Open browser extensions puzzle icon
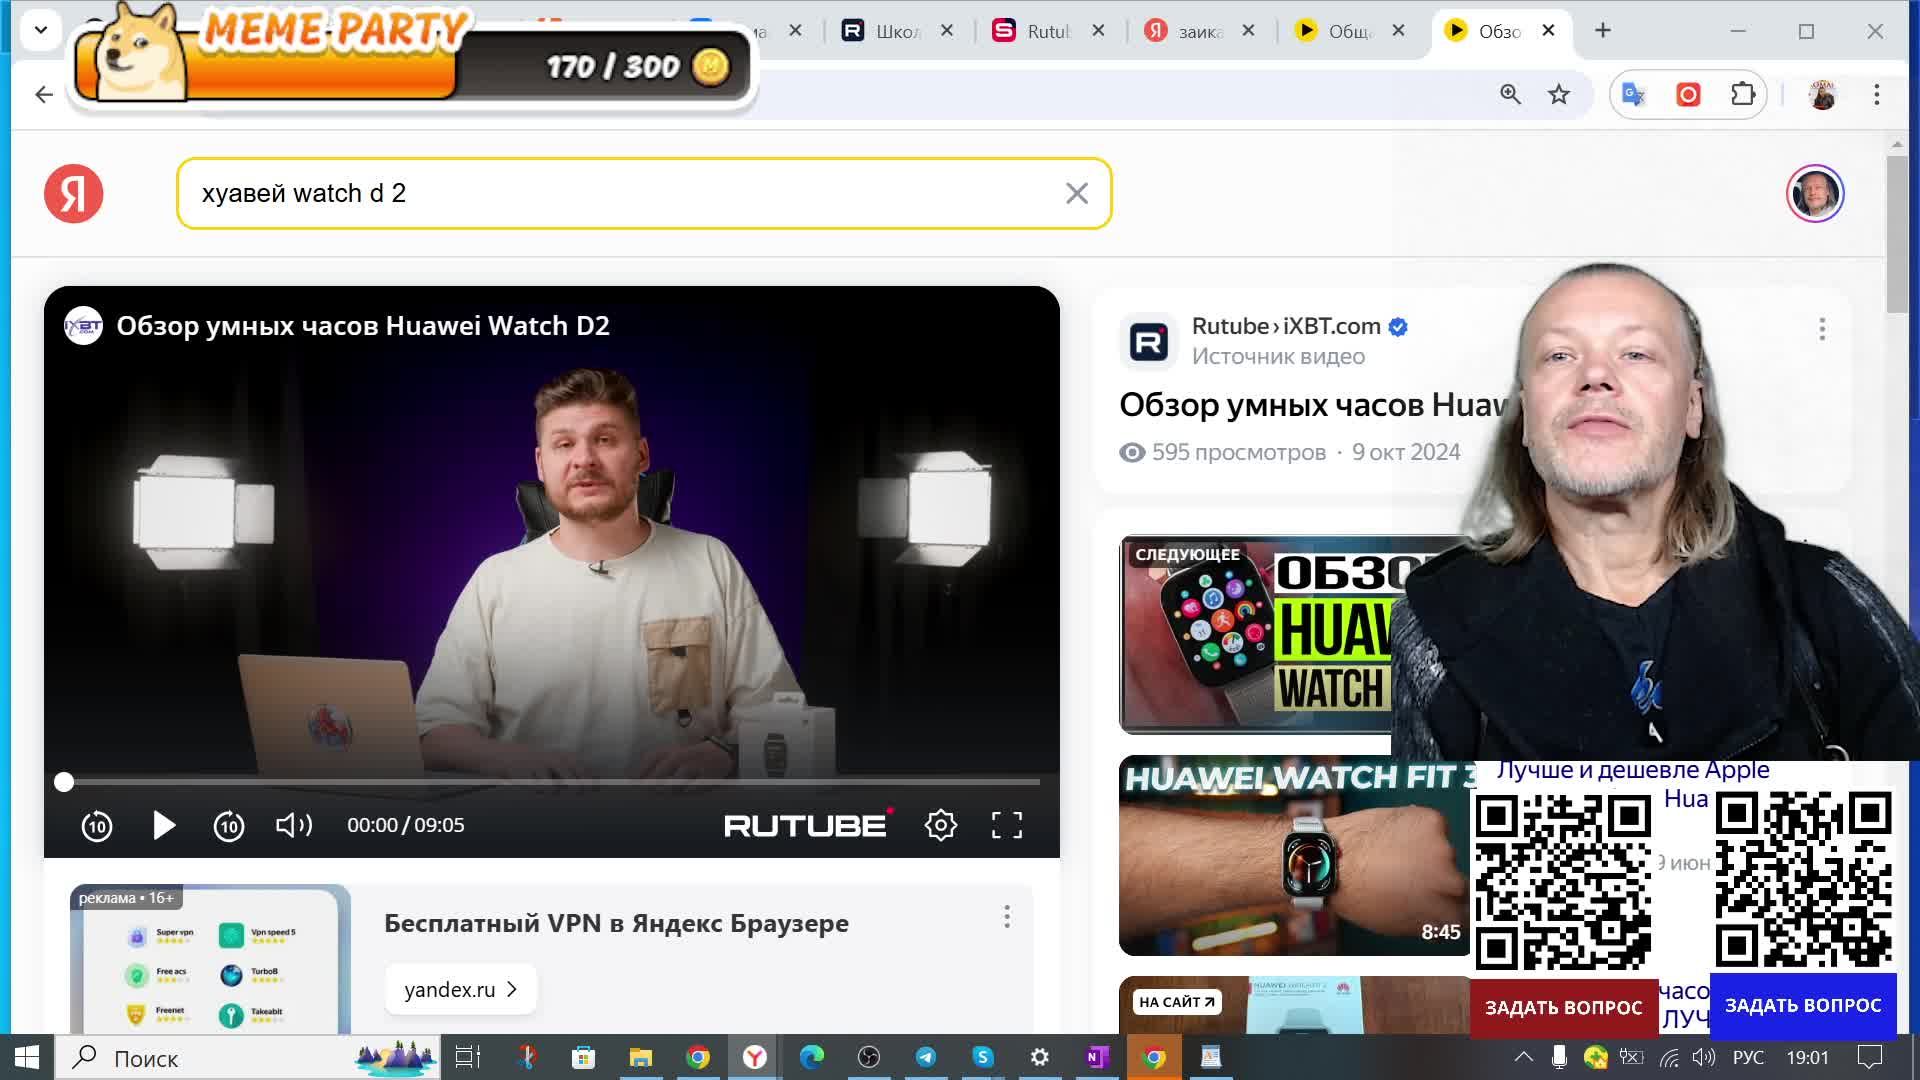Screen dimensions: 1920x1080 coord(1743,95)
